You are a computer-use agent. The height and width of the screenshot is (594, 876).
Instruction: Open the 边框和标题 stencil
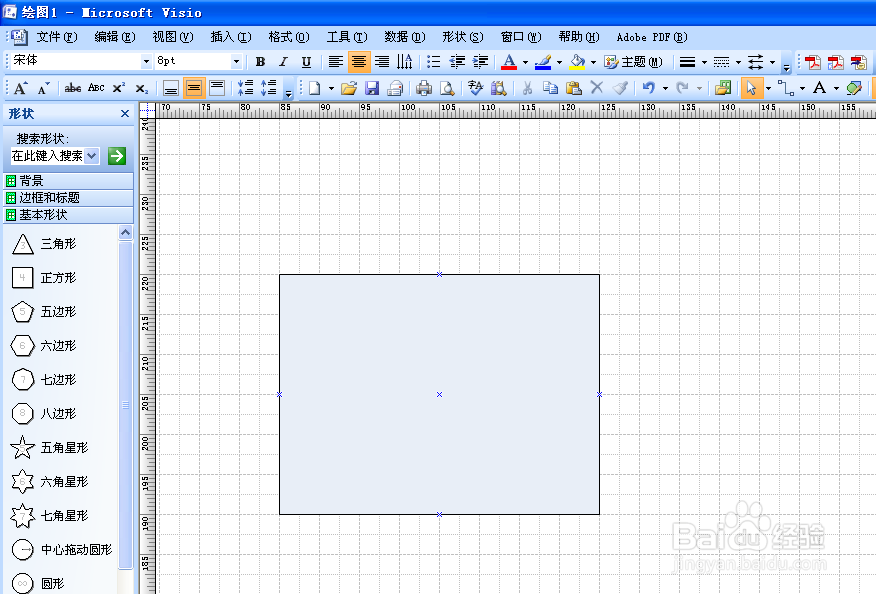(69, 198)
